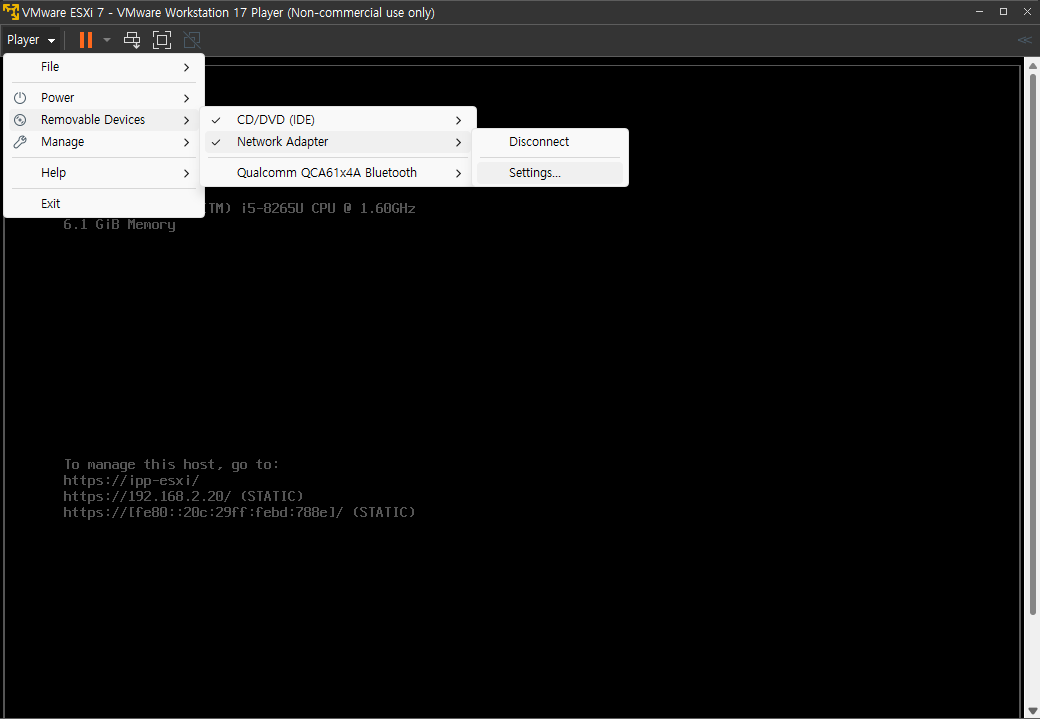Click the i5-8265U CPU text line
The height and width of the screenshot is (719, 1040).
pos(312,208)
